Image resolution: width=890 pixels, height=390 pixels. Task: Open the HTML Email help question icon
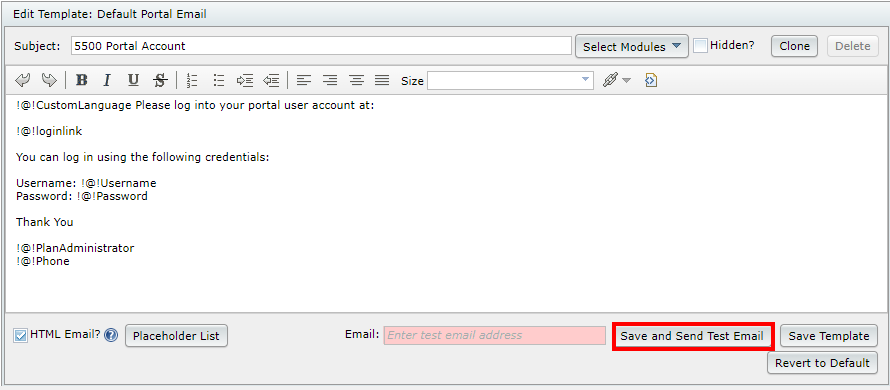coord(111,335)
